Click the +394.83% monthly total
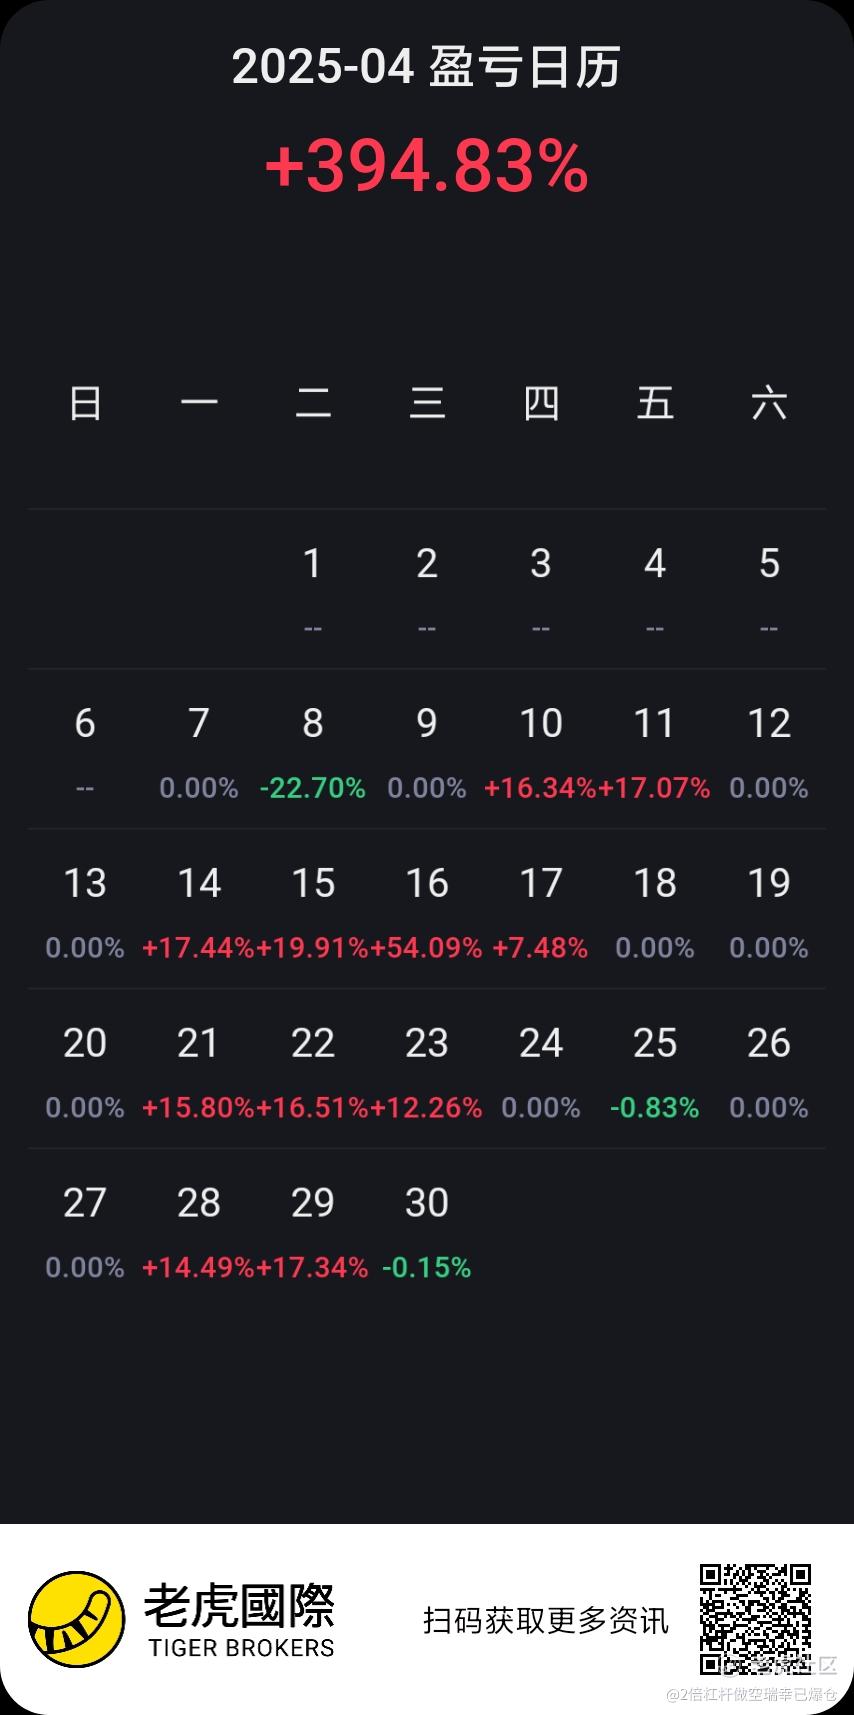 (x=427, y=166)
